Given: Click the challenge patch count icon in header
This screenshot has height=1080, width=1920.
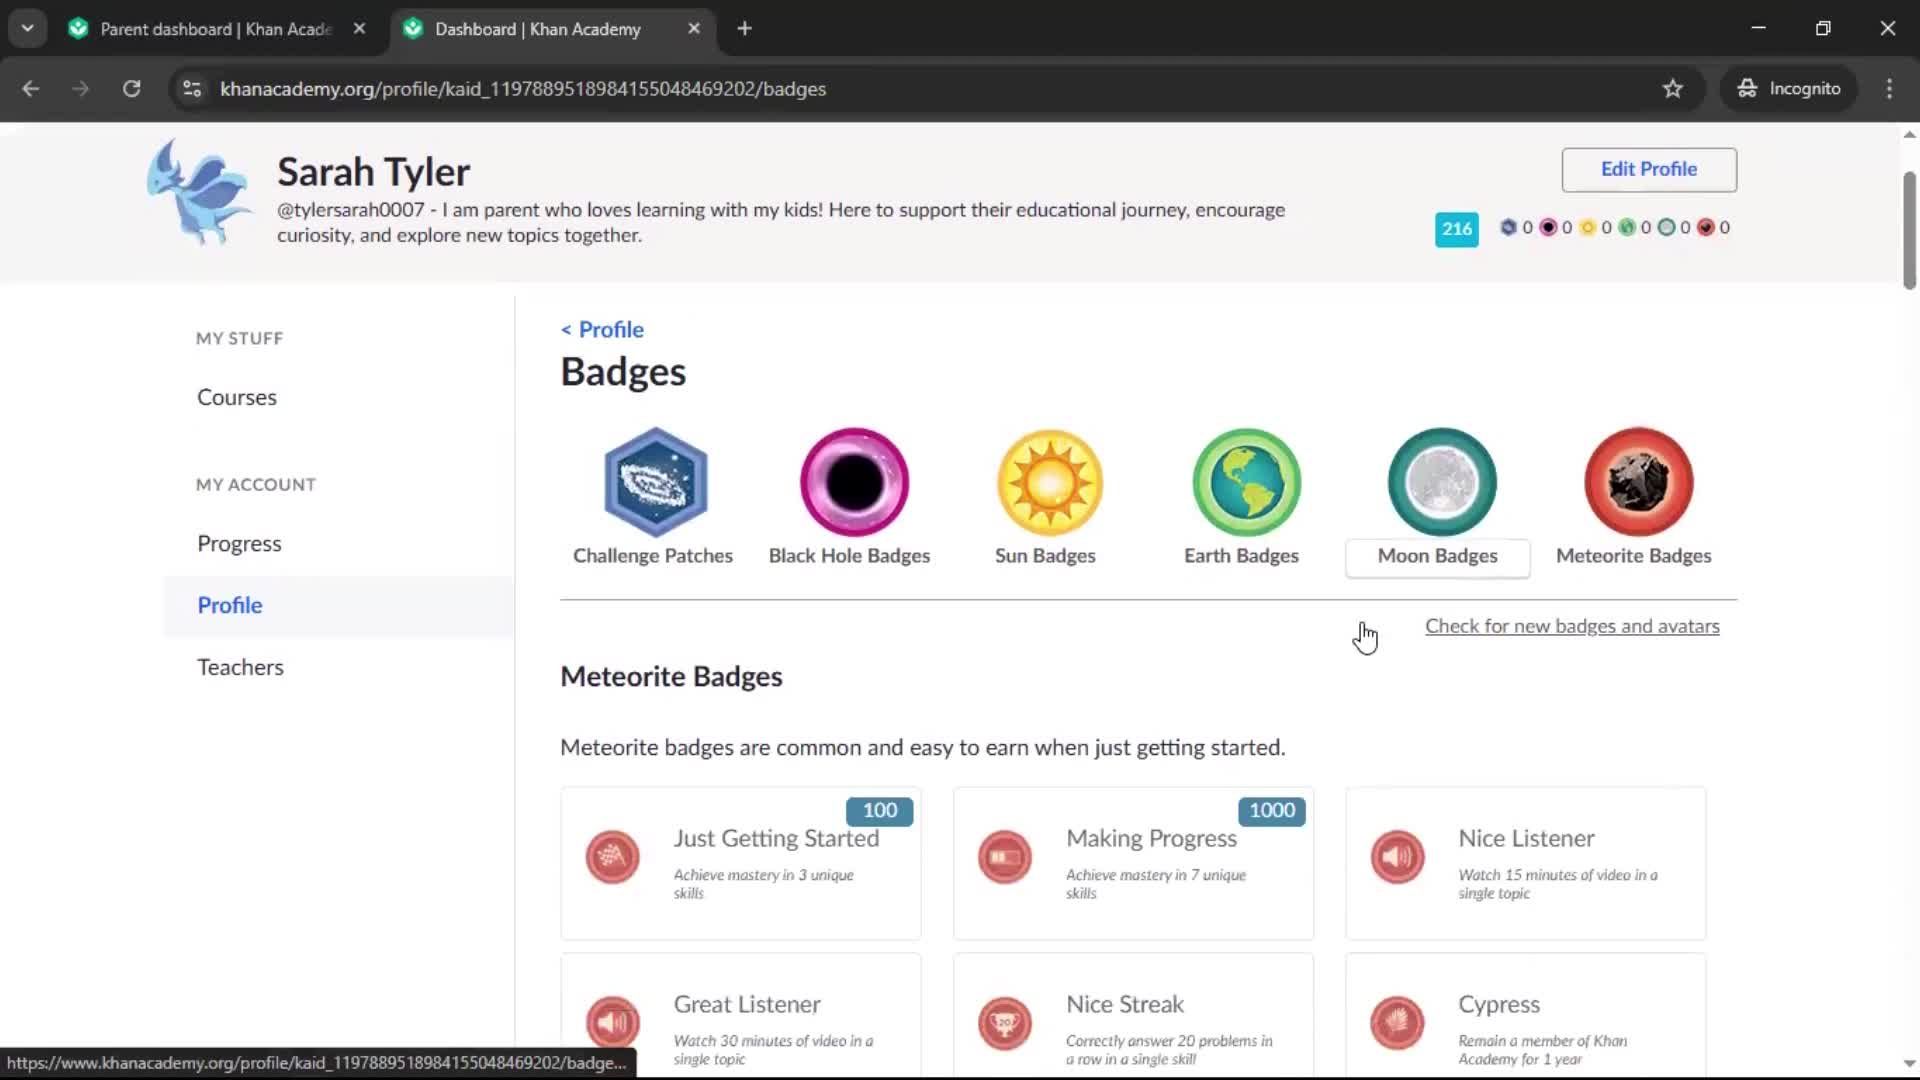Looking at the screenshot, I should [1508, 227].
